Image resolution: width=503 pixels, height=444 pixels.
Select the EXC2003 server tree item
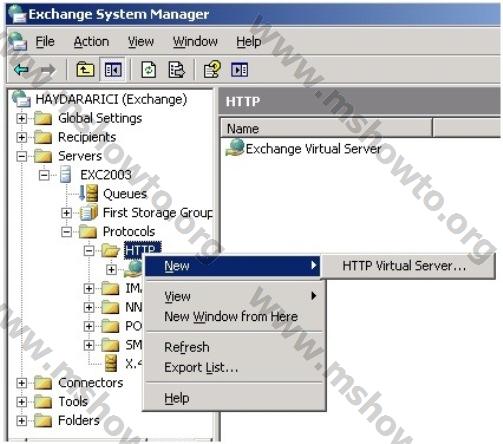coord(106,175)
